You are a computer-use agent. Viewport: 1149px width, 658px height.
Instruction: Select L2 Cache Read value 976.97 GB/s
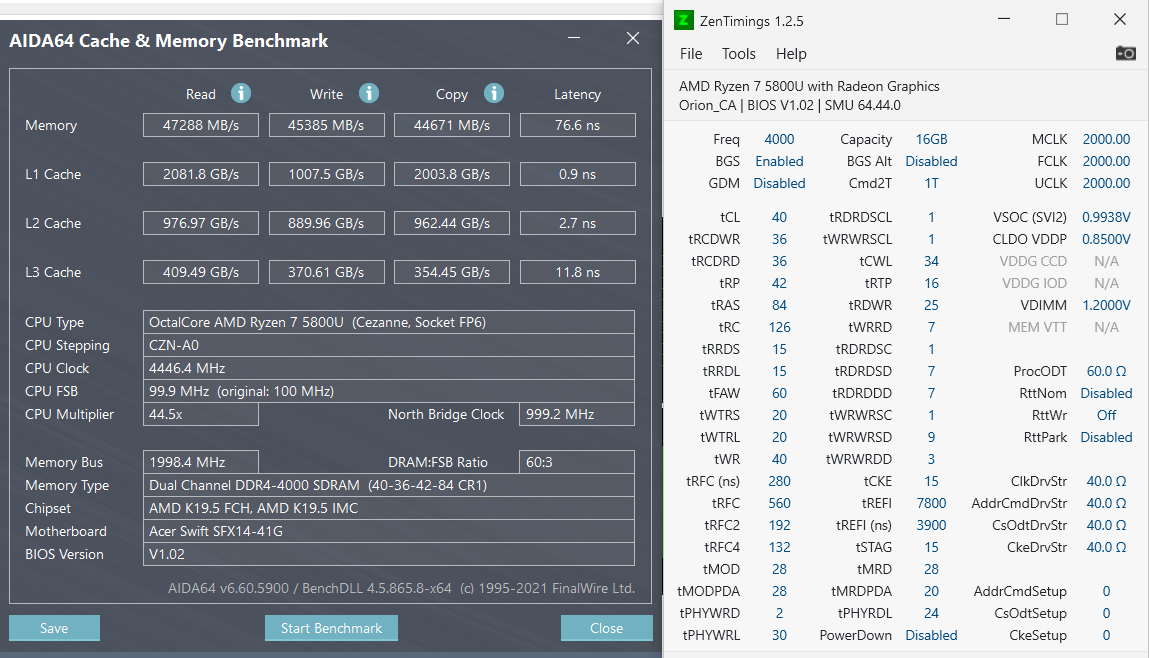tap(201, 223)
